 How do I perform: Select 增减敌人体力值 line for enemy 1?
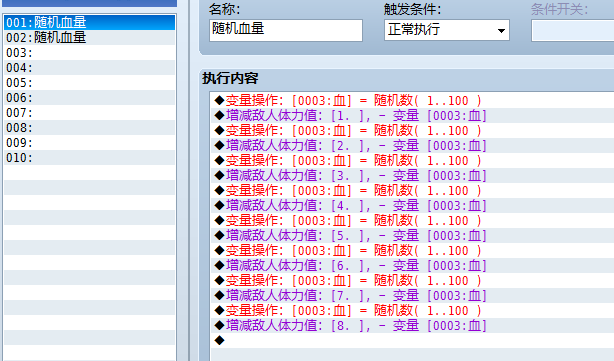[x=413, y=116]
